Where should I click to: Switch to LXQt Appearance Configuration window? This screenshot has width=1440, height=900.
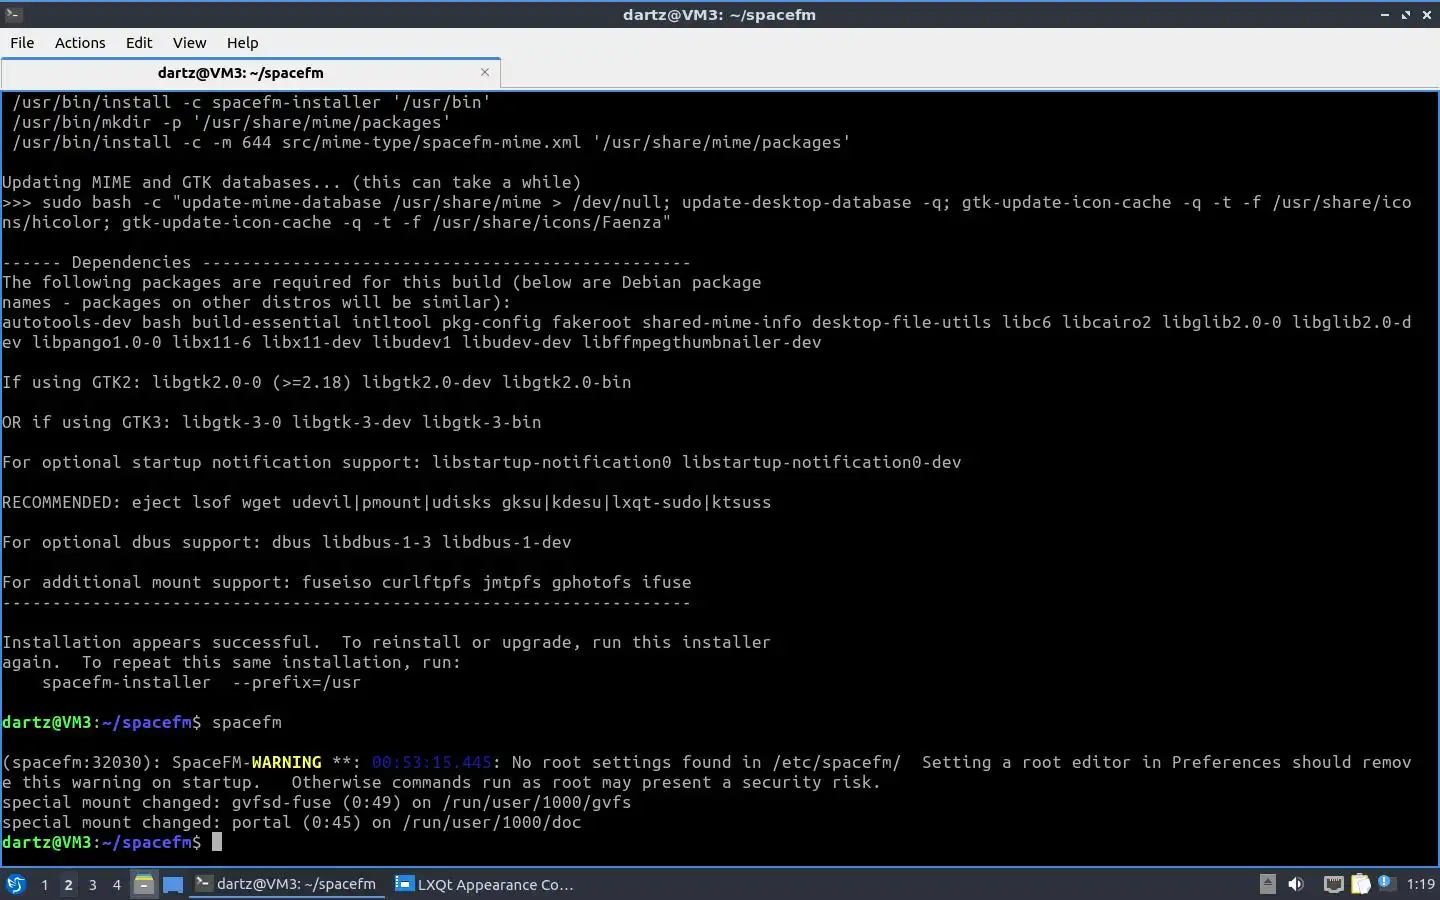click(x=486, y=884)
